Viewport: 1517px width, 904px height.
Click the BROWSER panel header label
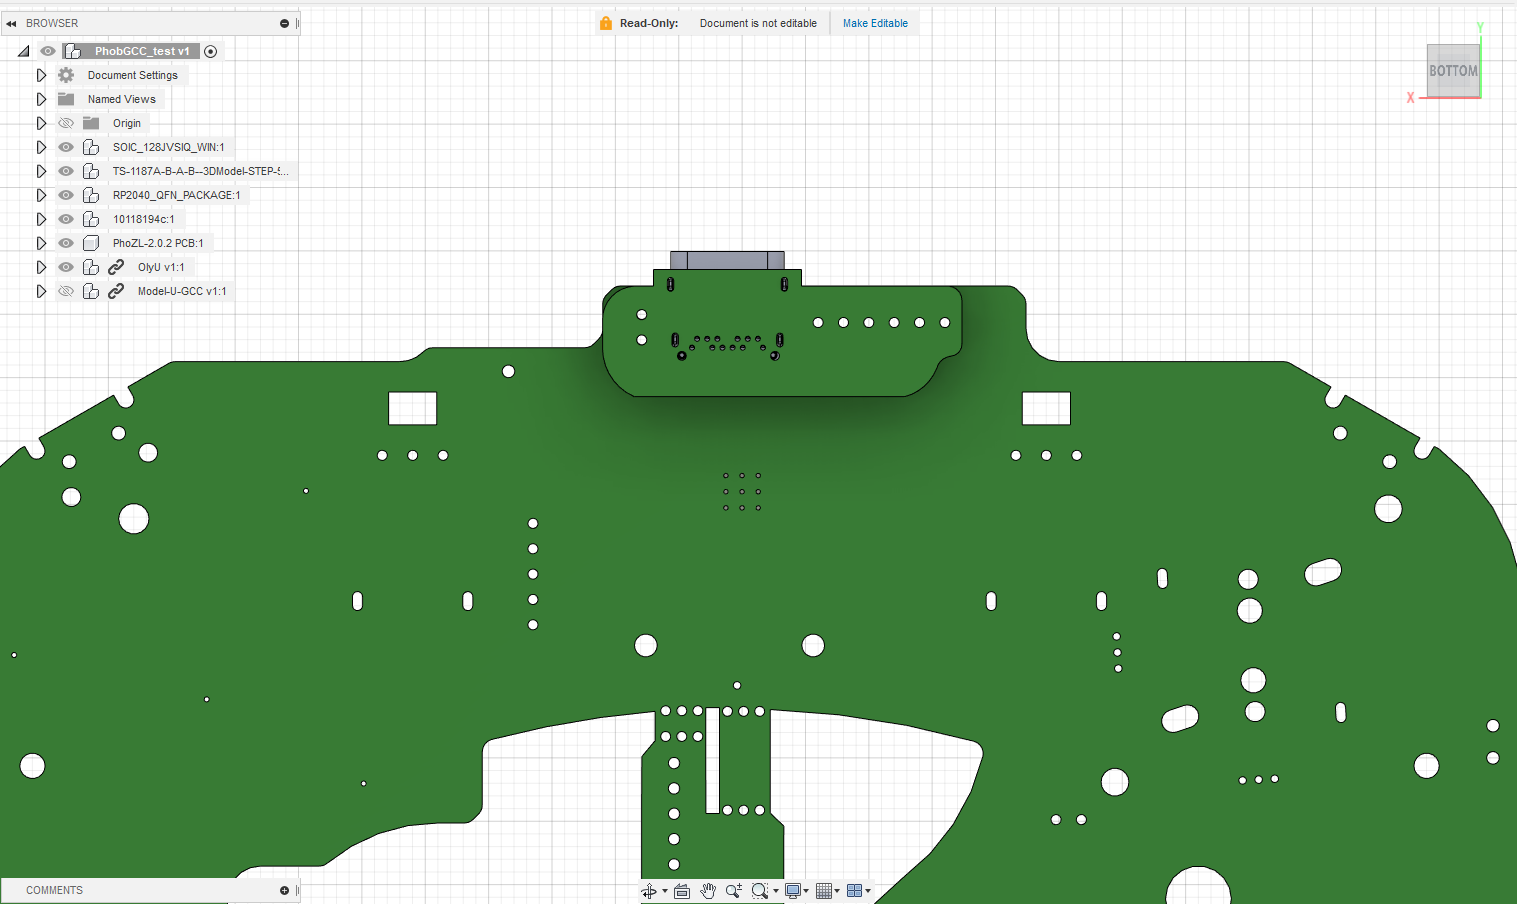(x=52, y=23)
